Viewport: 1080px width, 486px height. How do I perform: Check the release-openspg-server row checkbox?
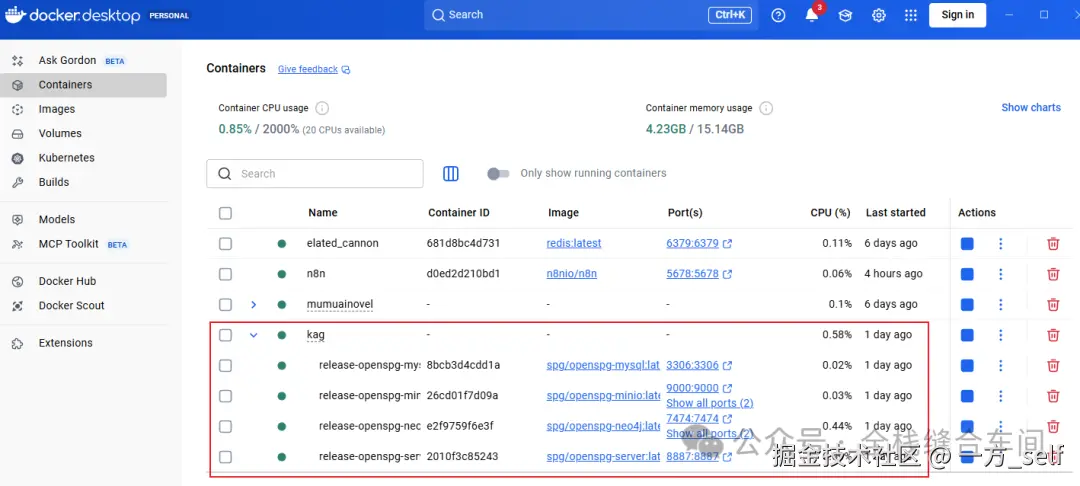pyautogui.click(x=225, y=457)
